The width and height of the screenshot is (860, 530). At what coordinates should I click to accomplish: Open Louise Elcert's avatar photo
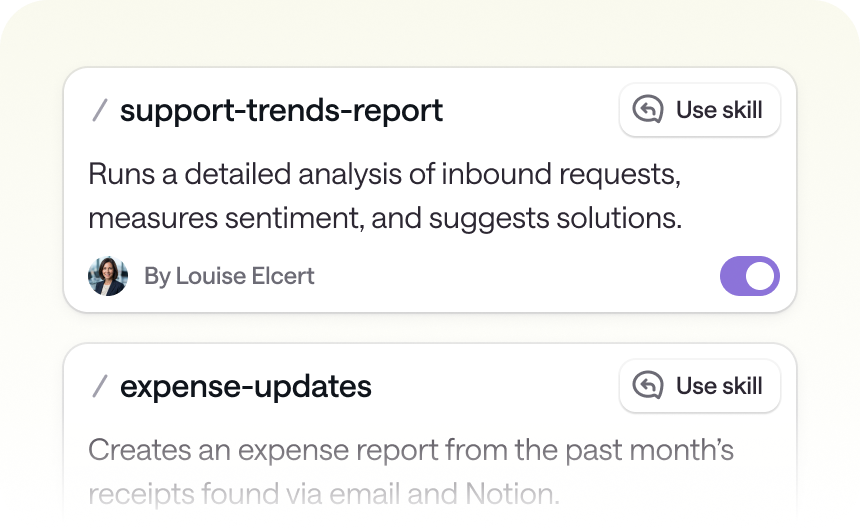coord(108,276)
